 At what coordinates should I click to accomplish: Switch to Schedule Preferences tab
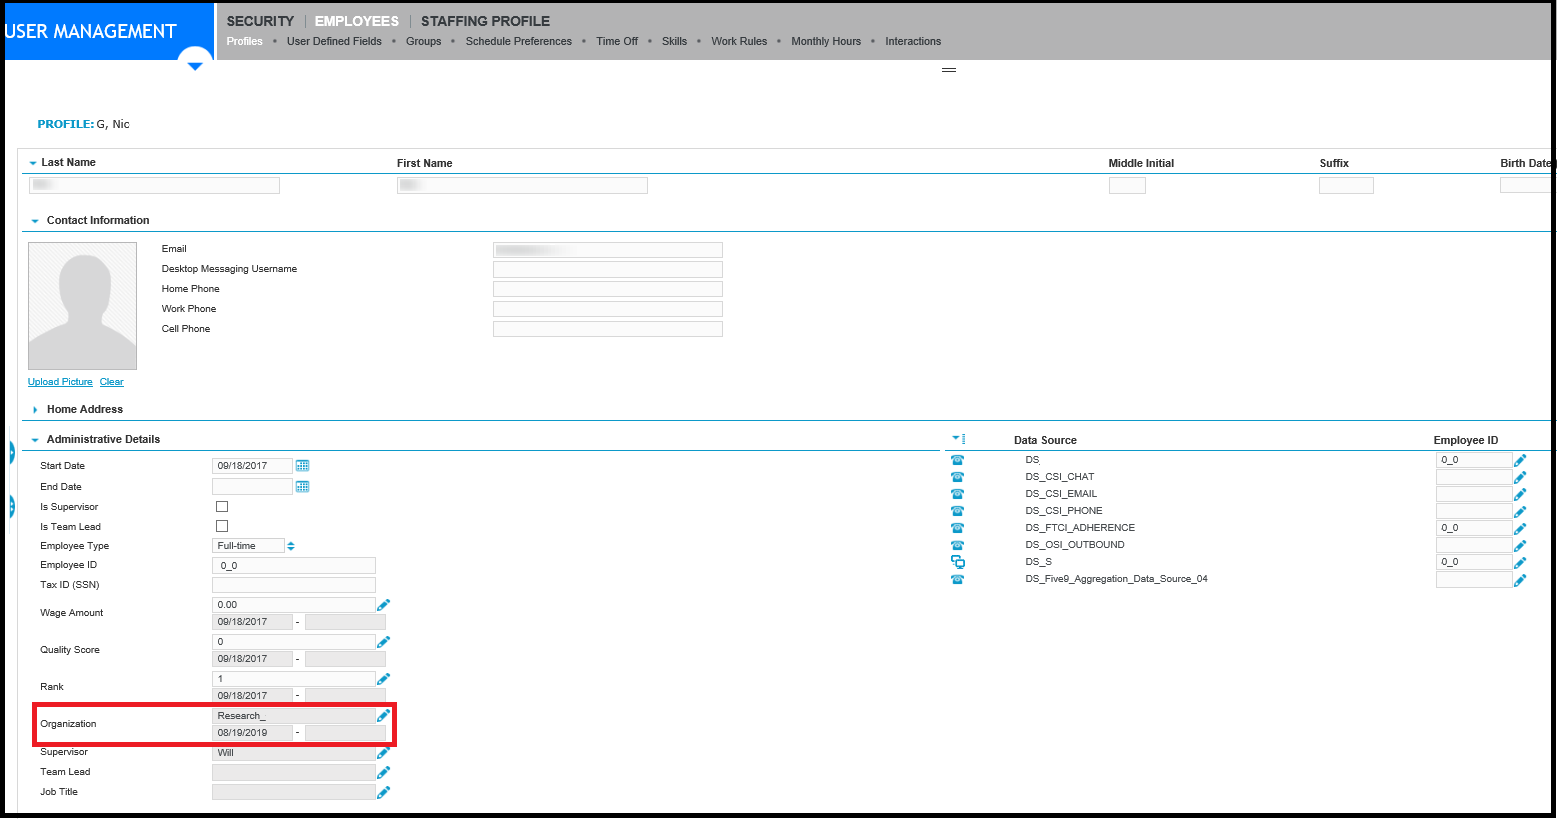[x=519, y=41]
